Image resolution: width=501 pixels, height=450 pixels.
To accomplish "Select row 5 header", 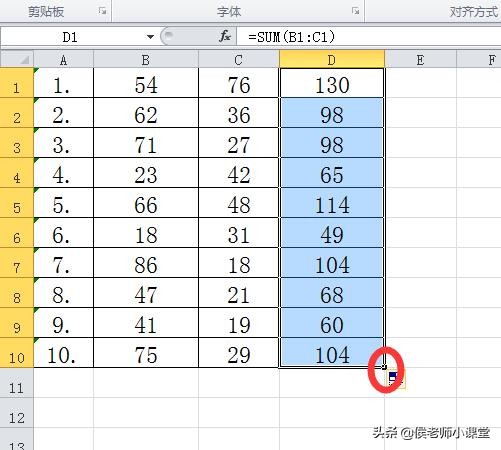I will coord(17,203).
